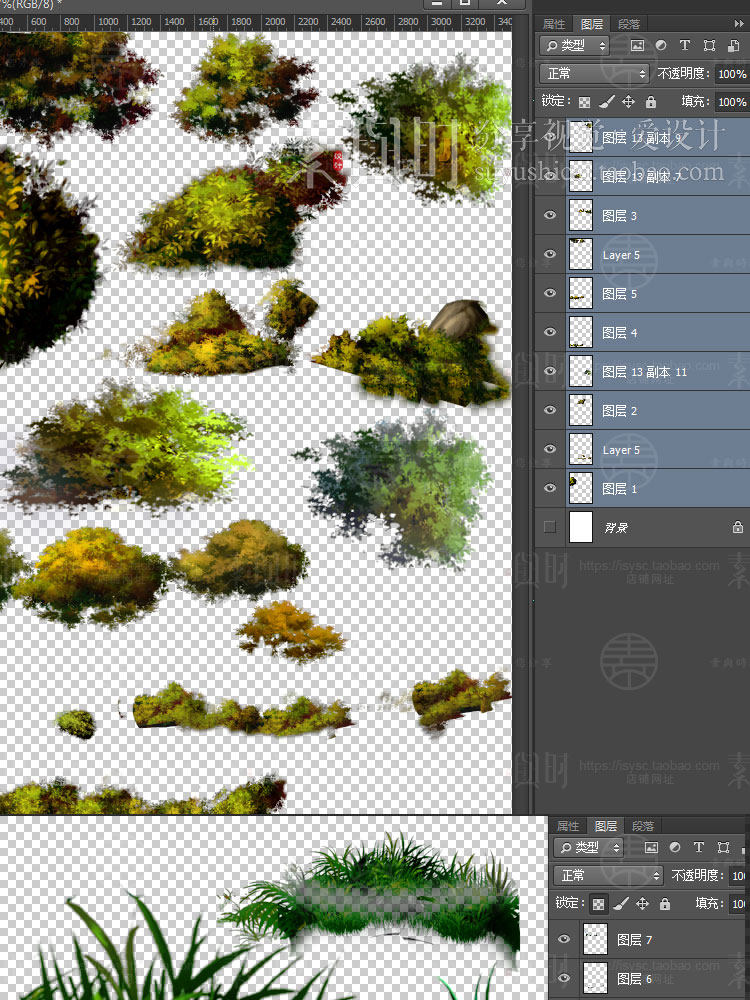The image size is (750, 1000).
Task: Click 不透明度 value field in lower panel
Action: (x=739, y=875)
